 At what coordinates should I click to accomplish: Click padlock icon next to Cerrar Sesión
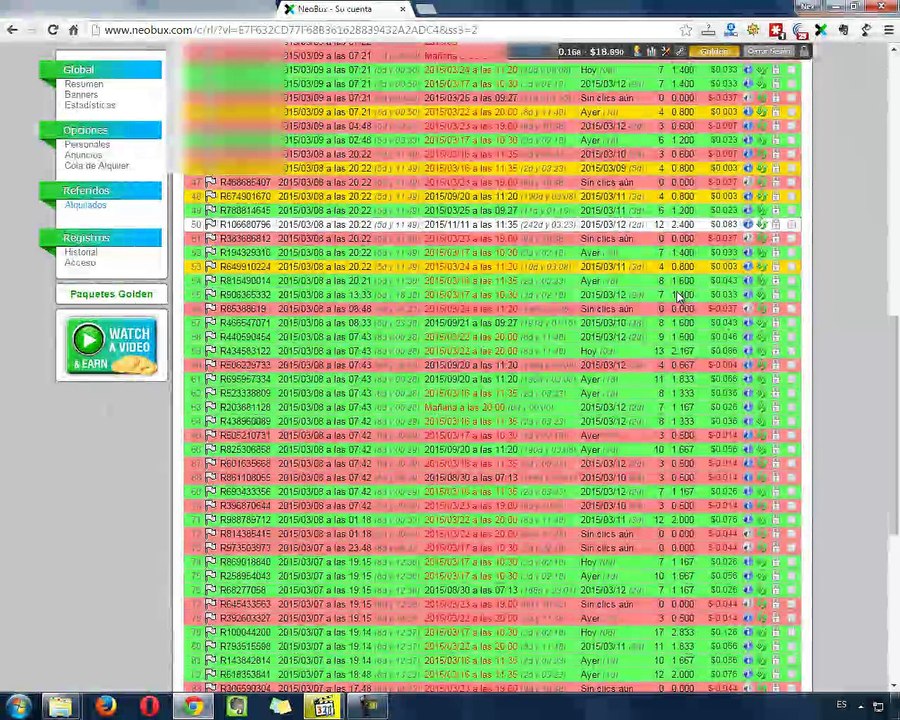804,51
